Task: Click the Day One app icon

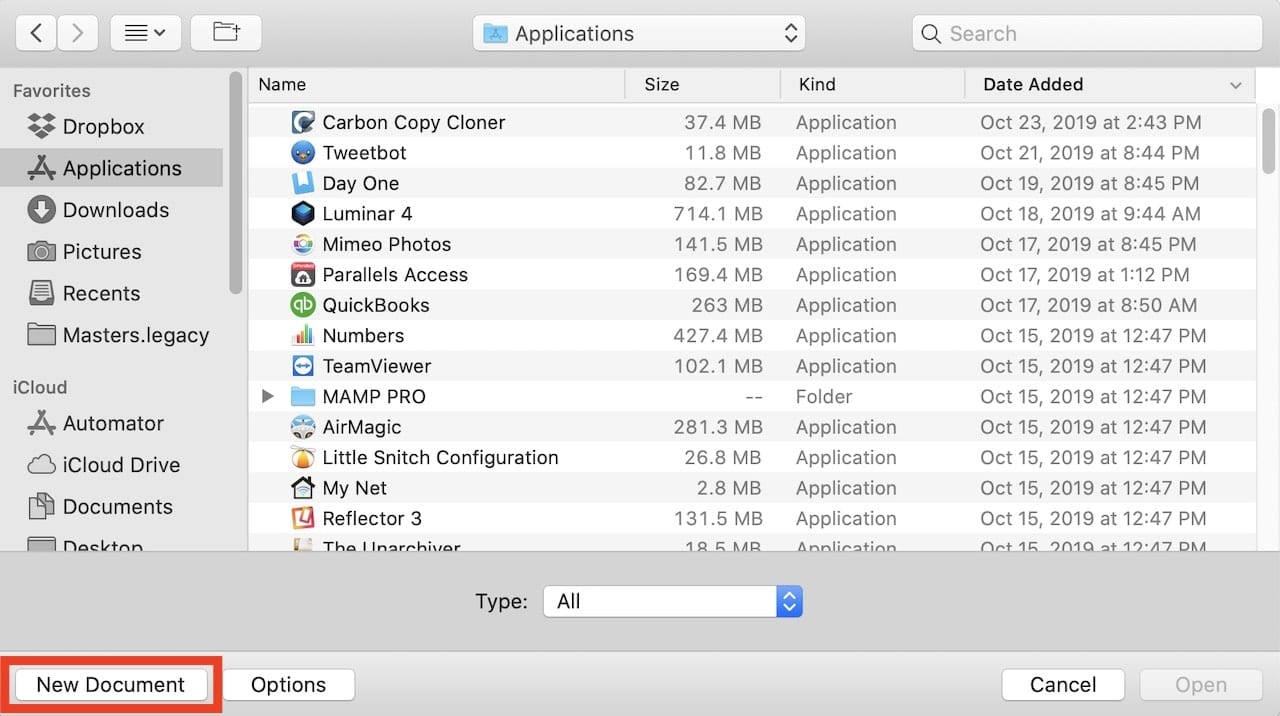Action: pos(303,183)
